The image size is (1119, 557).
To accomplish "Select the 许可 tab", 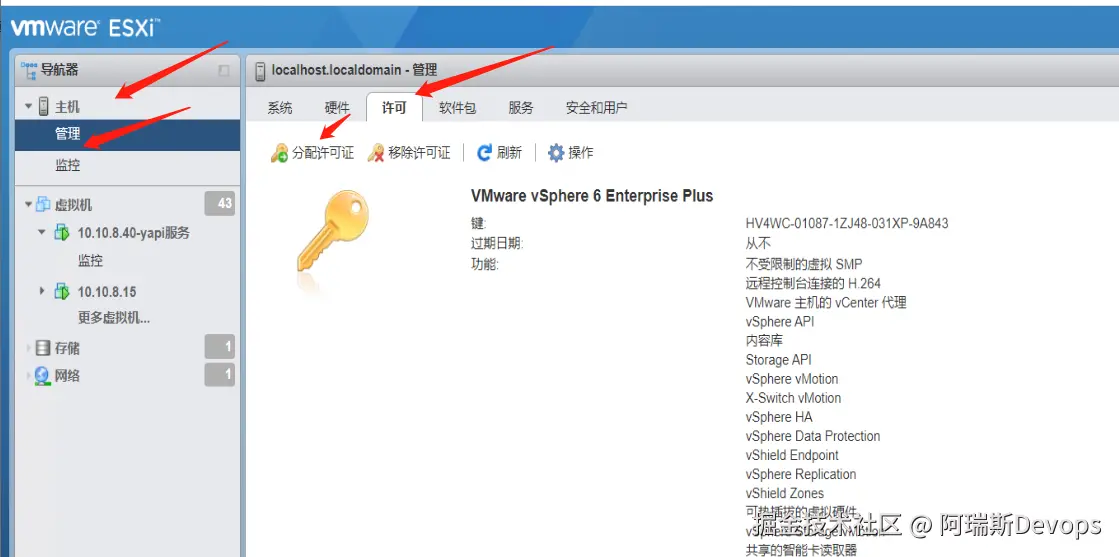I will pyautogui.click(x=394, y=108).
